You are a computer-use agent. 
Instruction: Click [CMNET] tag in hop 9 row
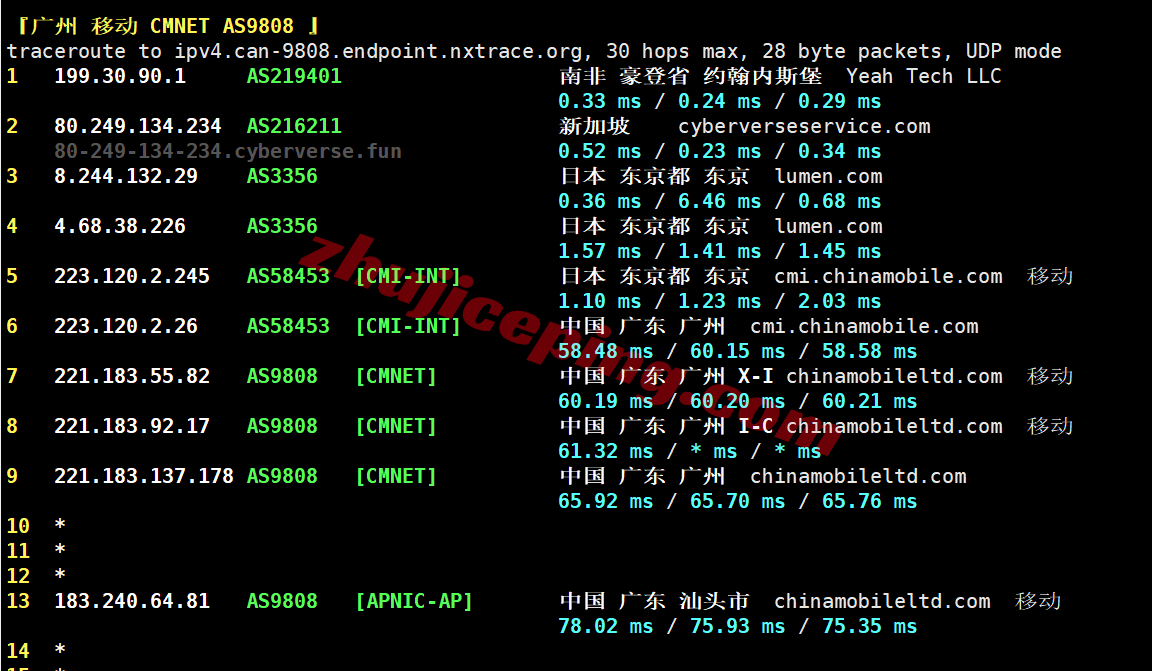click(396, 476)
